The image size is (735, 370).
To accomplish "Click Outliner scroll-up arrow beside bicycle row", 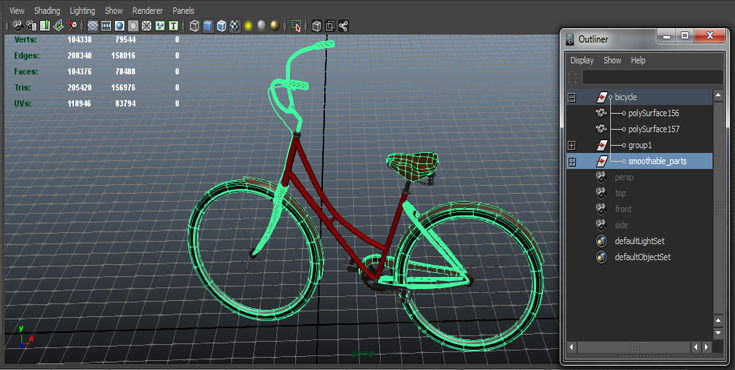I will [x=718, y=96].
